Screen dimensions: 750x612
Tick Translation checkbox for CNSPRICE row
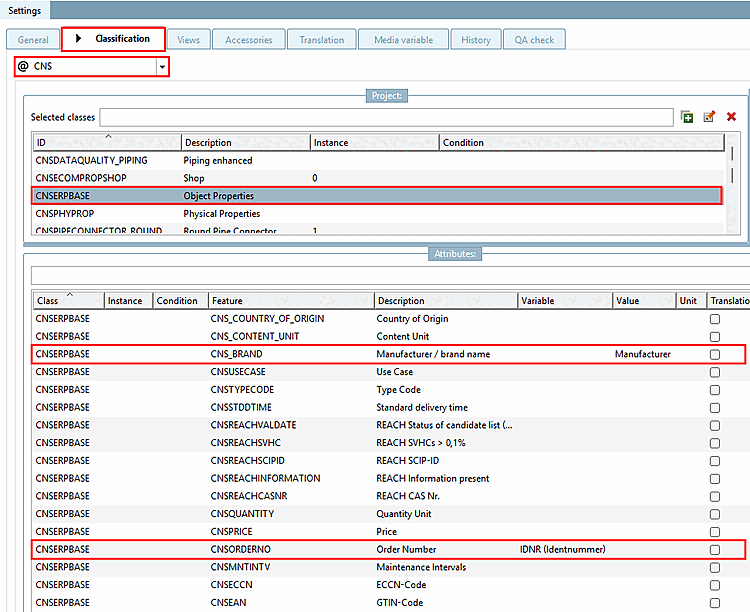click(714, 532)
